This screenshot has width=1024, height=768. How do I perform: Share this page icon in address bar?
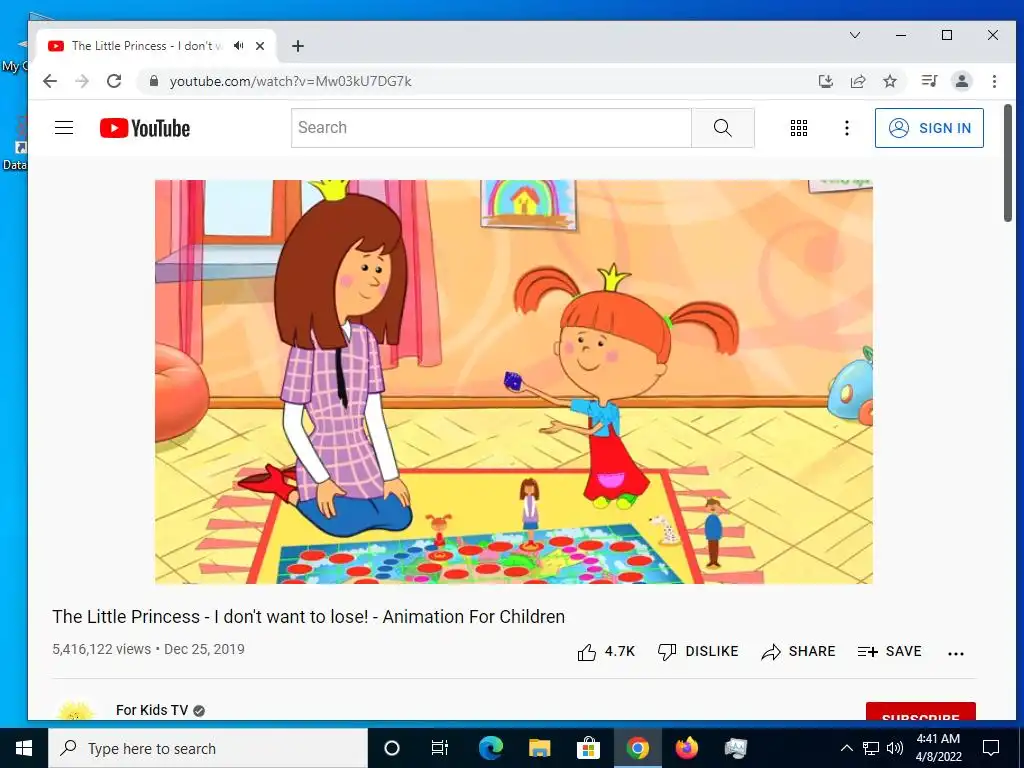coord(857,81)
